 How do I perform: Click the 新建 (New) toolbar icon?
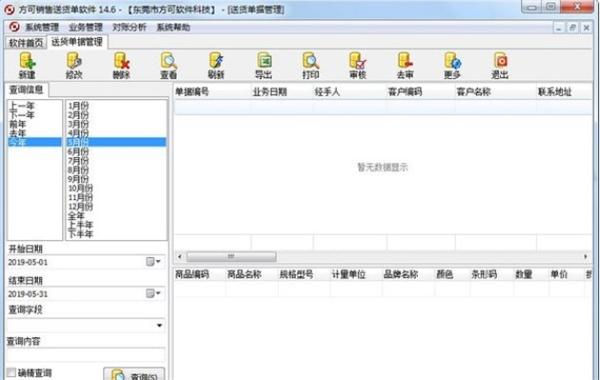point(27,66)
